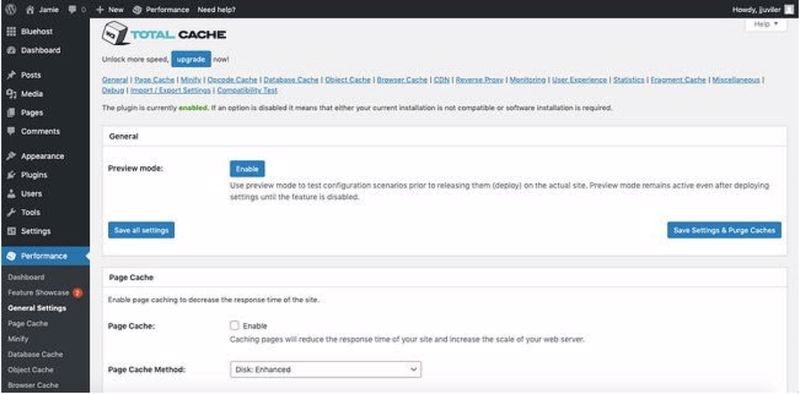Open the Tools wrench icon

(11, 212)
